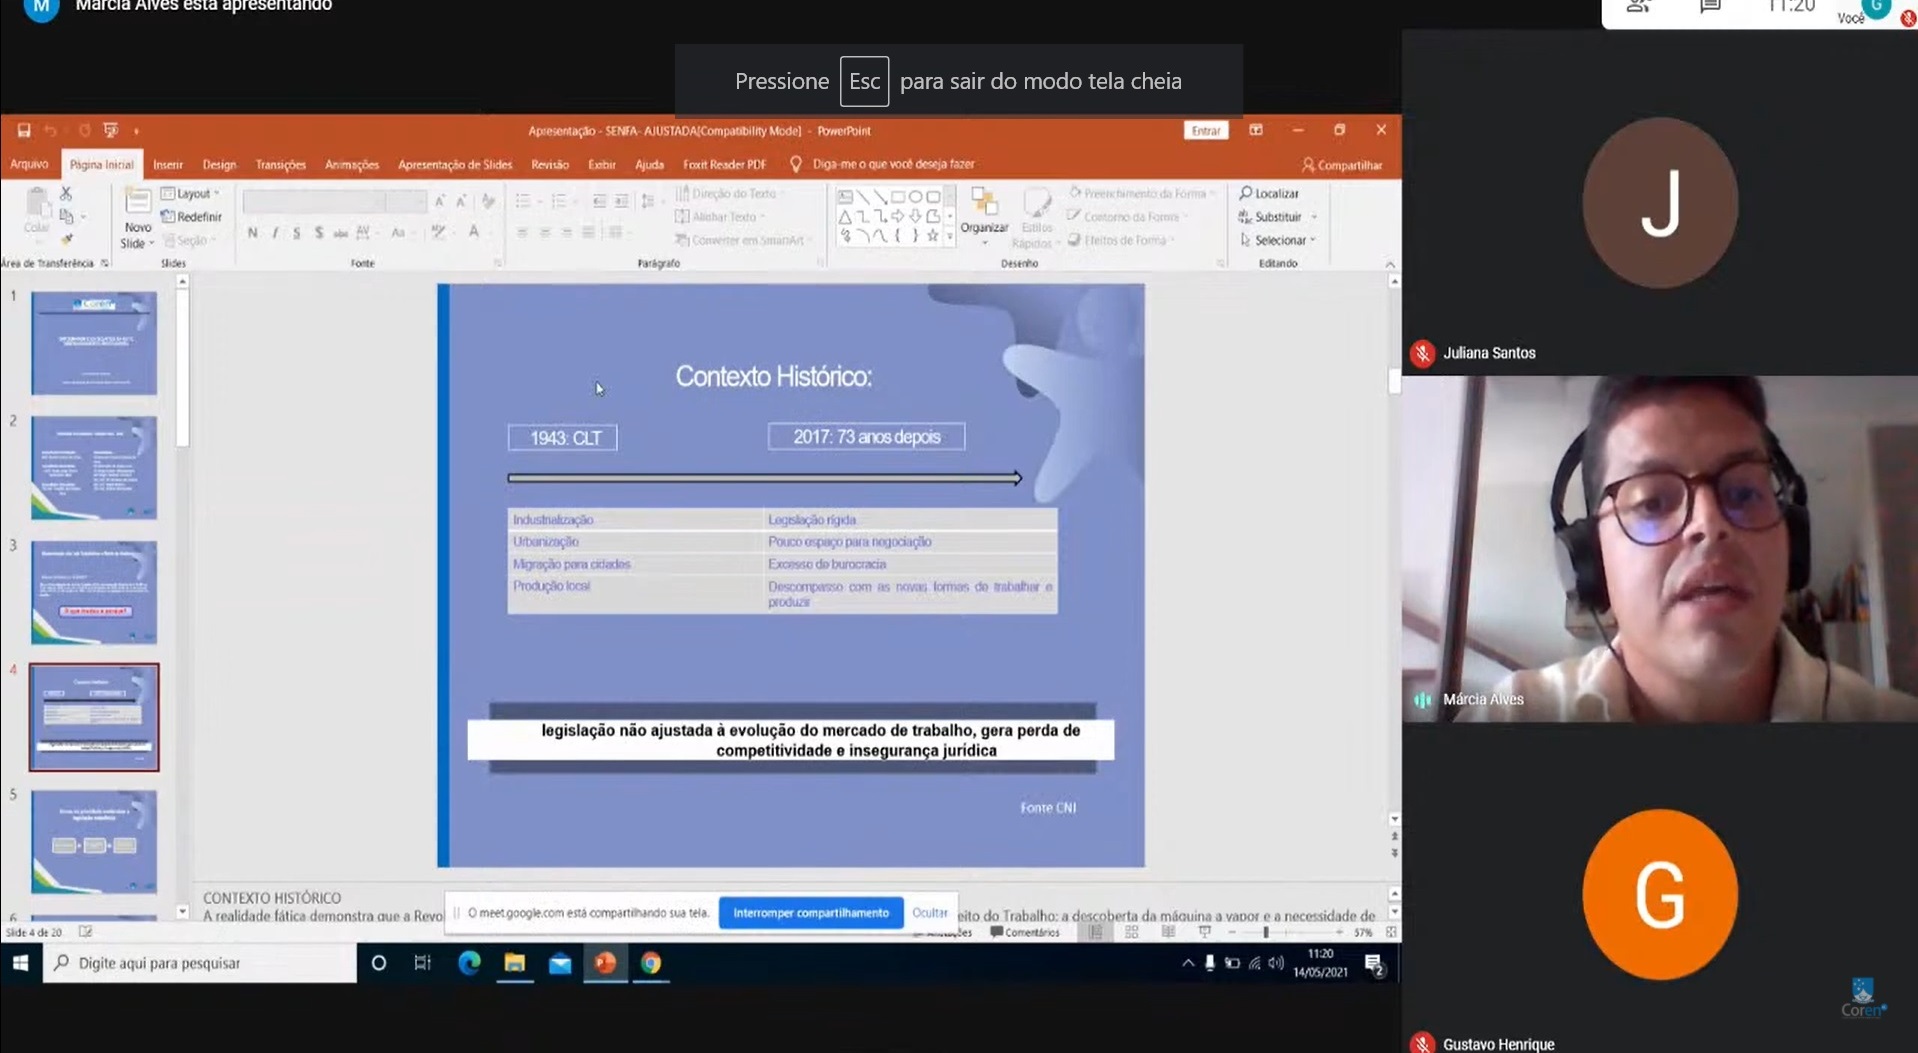Click the Save icon in PowerPoint title bar
Image resolution: width=1918 pixels, height=1053 pixels.
[x=24, y=131]
